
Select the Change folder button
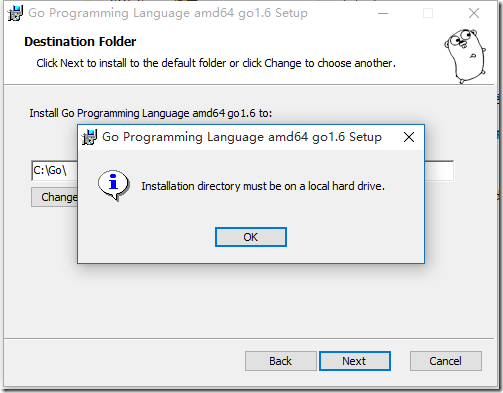point(55,197)
